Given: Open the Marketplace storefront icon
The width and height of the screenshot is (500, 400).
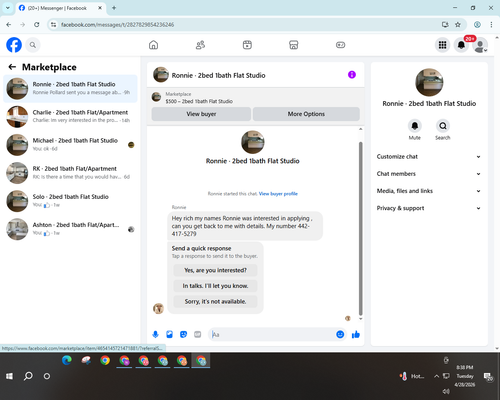Looking at the screenshot, I should coord(294,45).
